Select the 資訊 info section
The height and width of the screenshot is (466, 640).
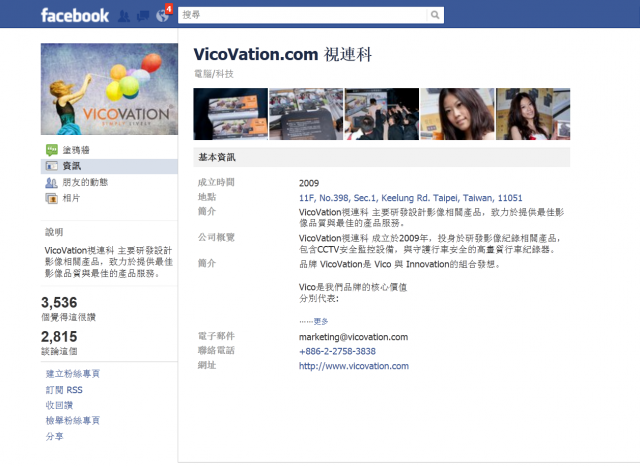click(x=109, y=166)
